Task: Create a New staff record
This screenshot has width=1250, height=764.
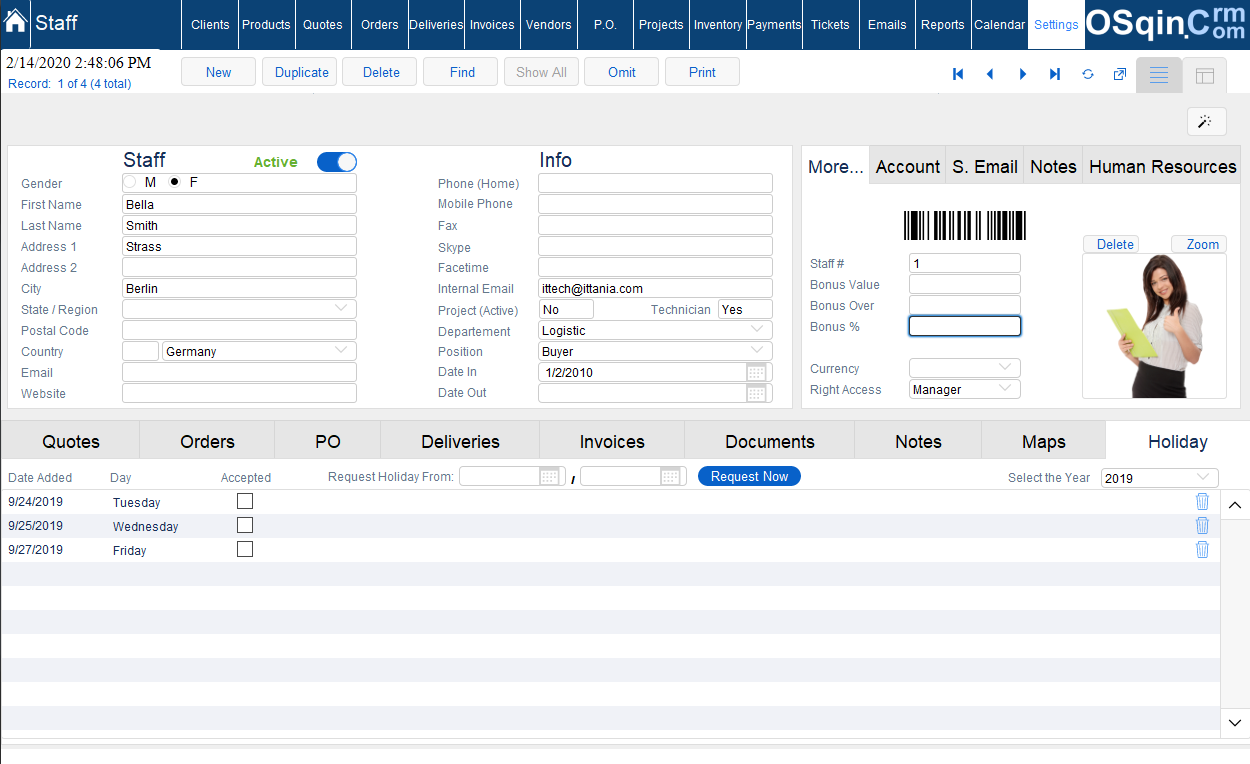Action: coord(218,72)
